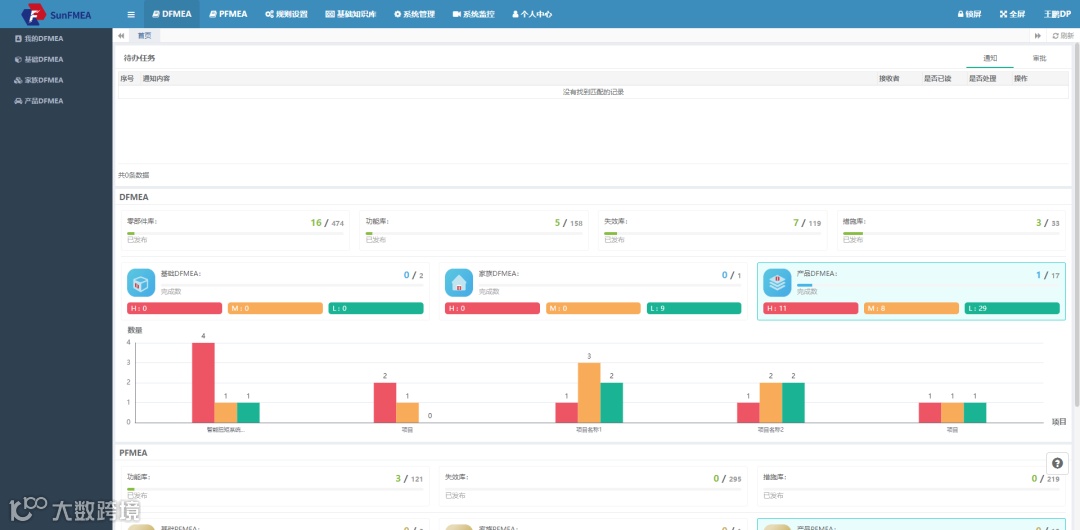
Task: Click the 刷新 refresh button
Action: 1063,36
